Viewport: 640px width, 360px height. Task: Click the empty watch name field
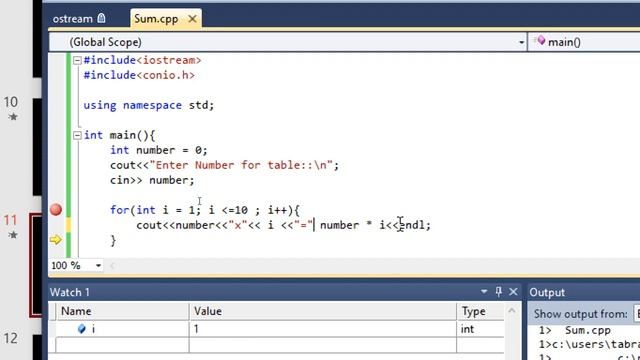coord(122,345)
